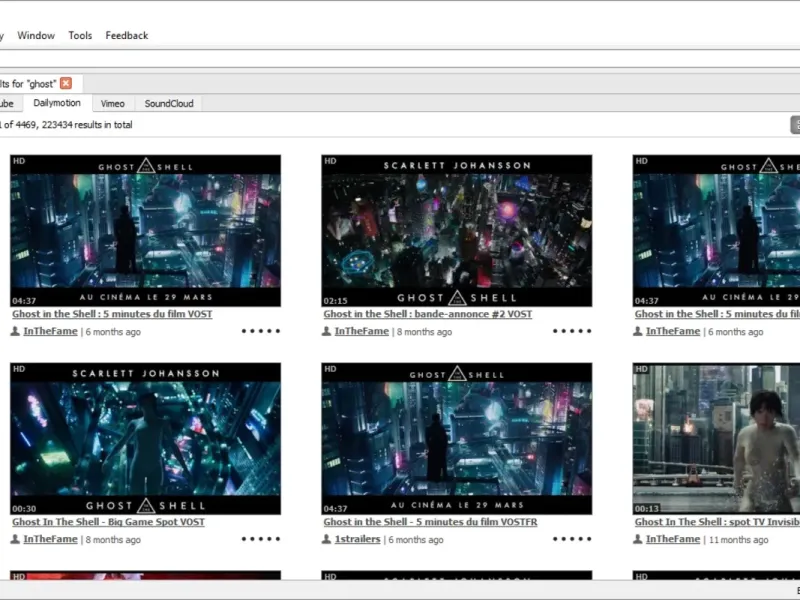Close the "ghost" search results tab

(66, 83)
